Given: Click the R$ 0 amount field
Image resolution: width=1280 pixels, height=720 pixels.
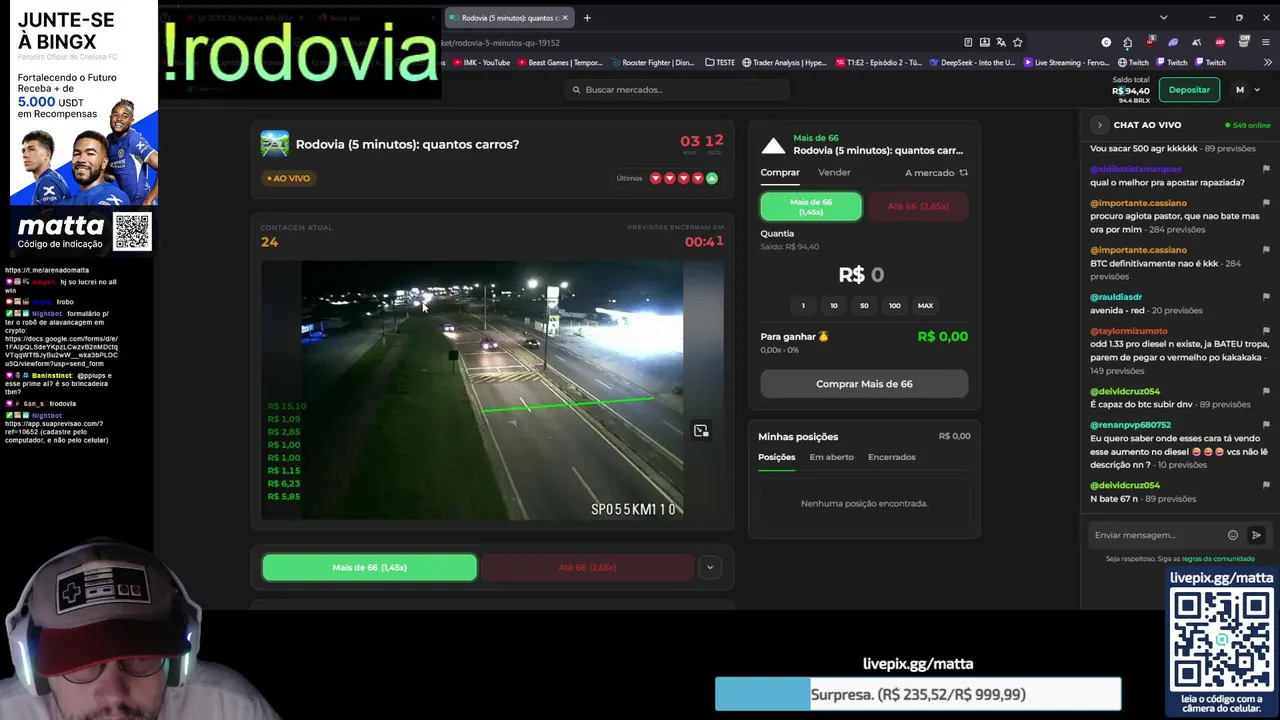Looking at the screenshot, I should (861, 274).
